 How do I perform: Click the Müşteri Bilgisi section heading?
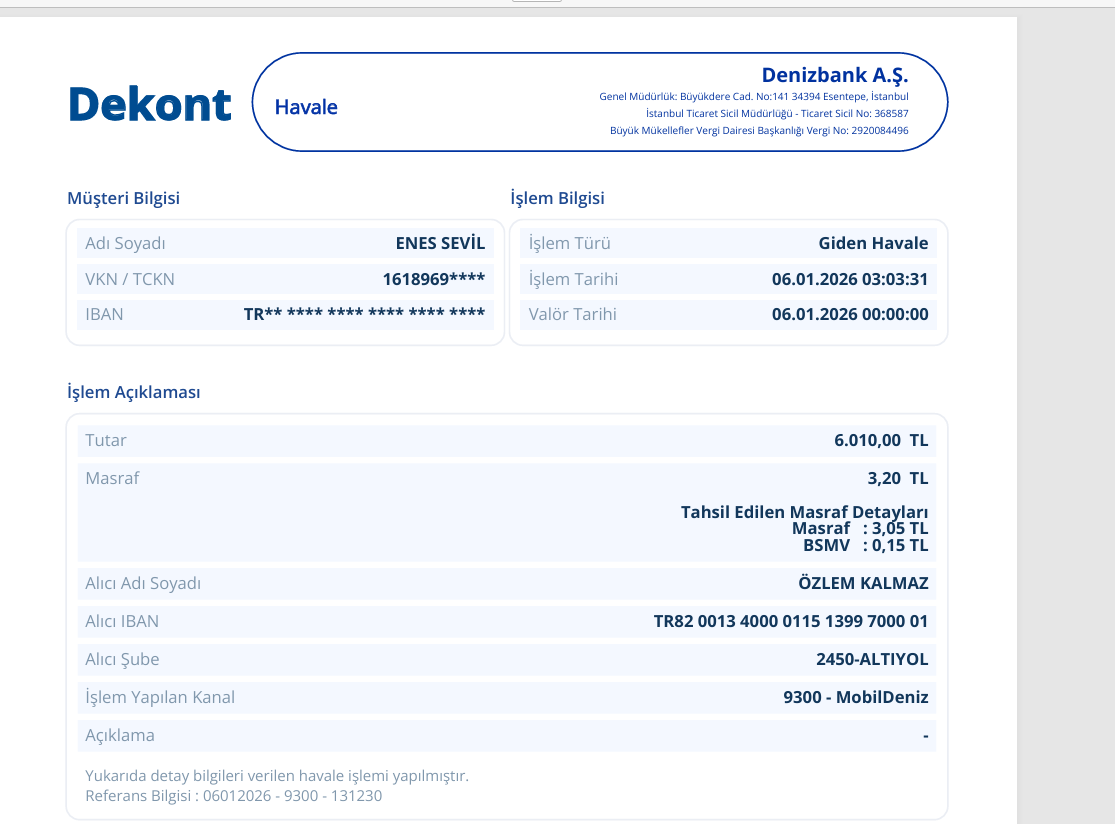click(123, 198)
